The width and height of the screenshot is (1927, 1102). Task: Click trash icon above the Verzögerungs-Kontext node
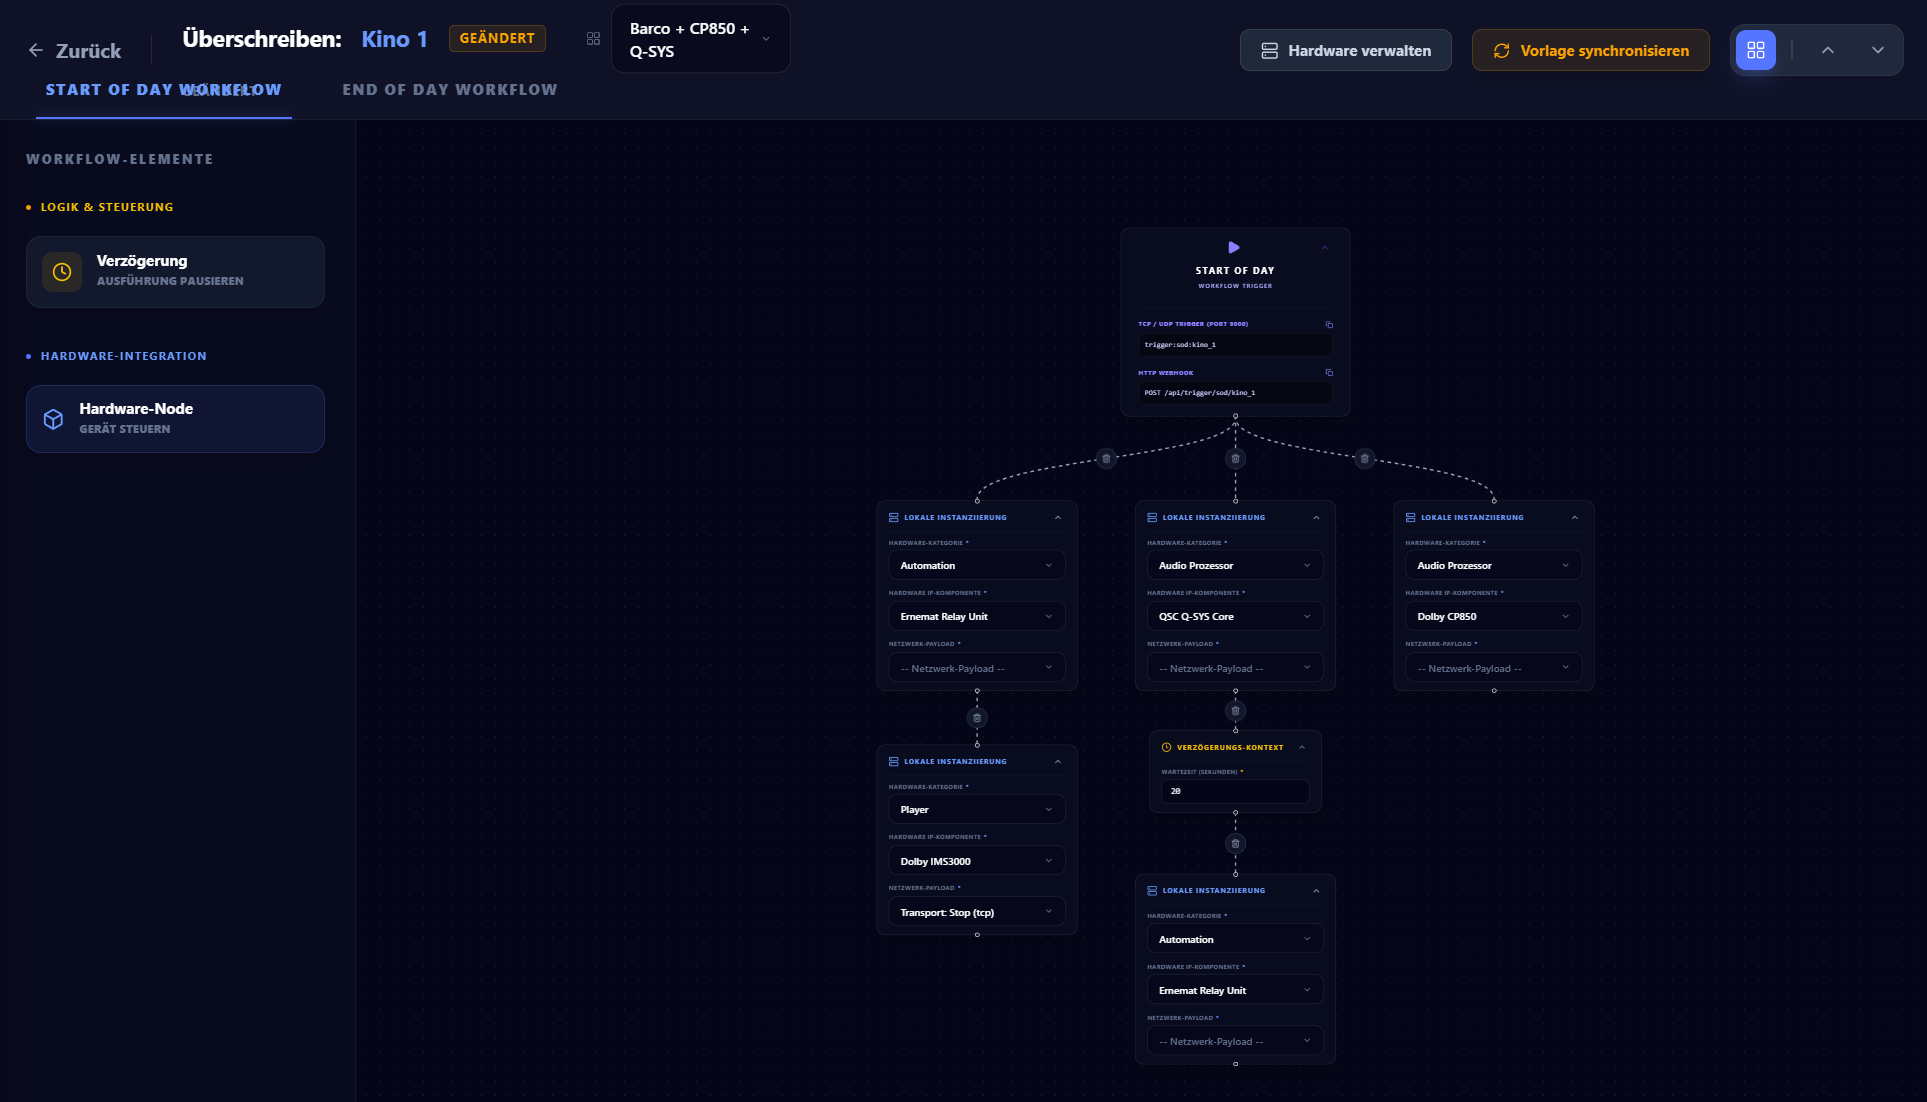point(1235,710)
